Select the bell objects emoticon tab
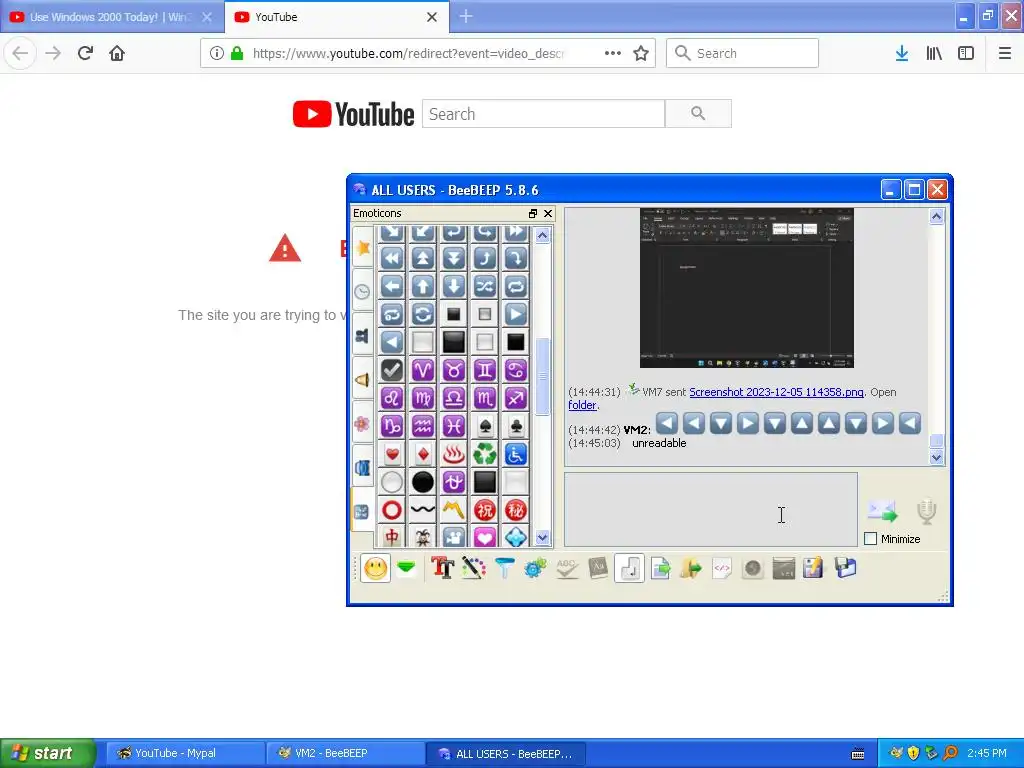 coord(362,379)
